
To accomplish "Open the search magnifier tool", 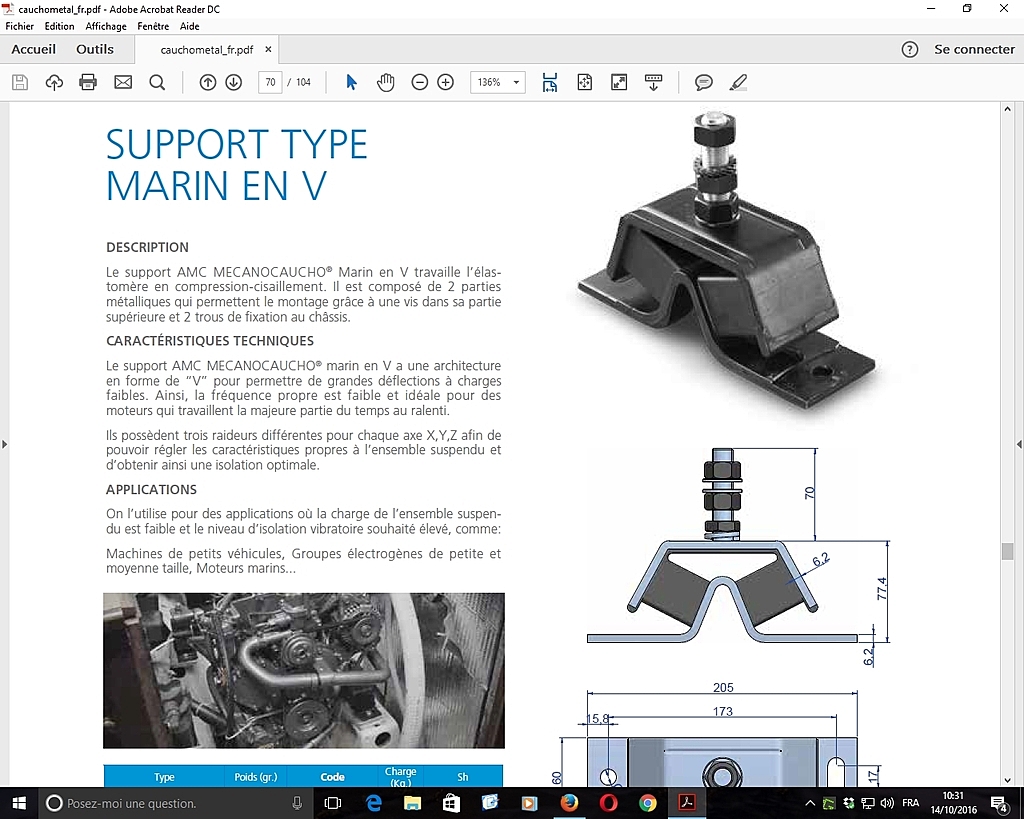I will click(157, 82).
